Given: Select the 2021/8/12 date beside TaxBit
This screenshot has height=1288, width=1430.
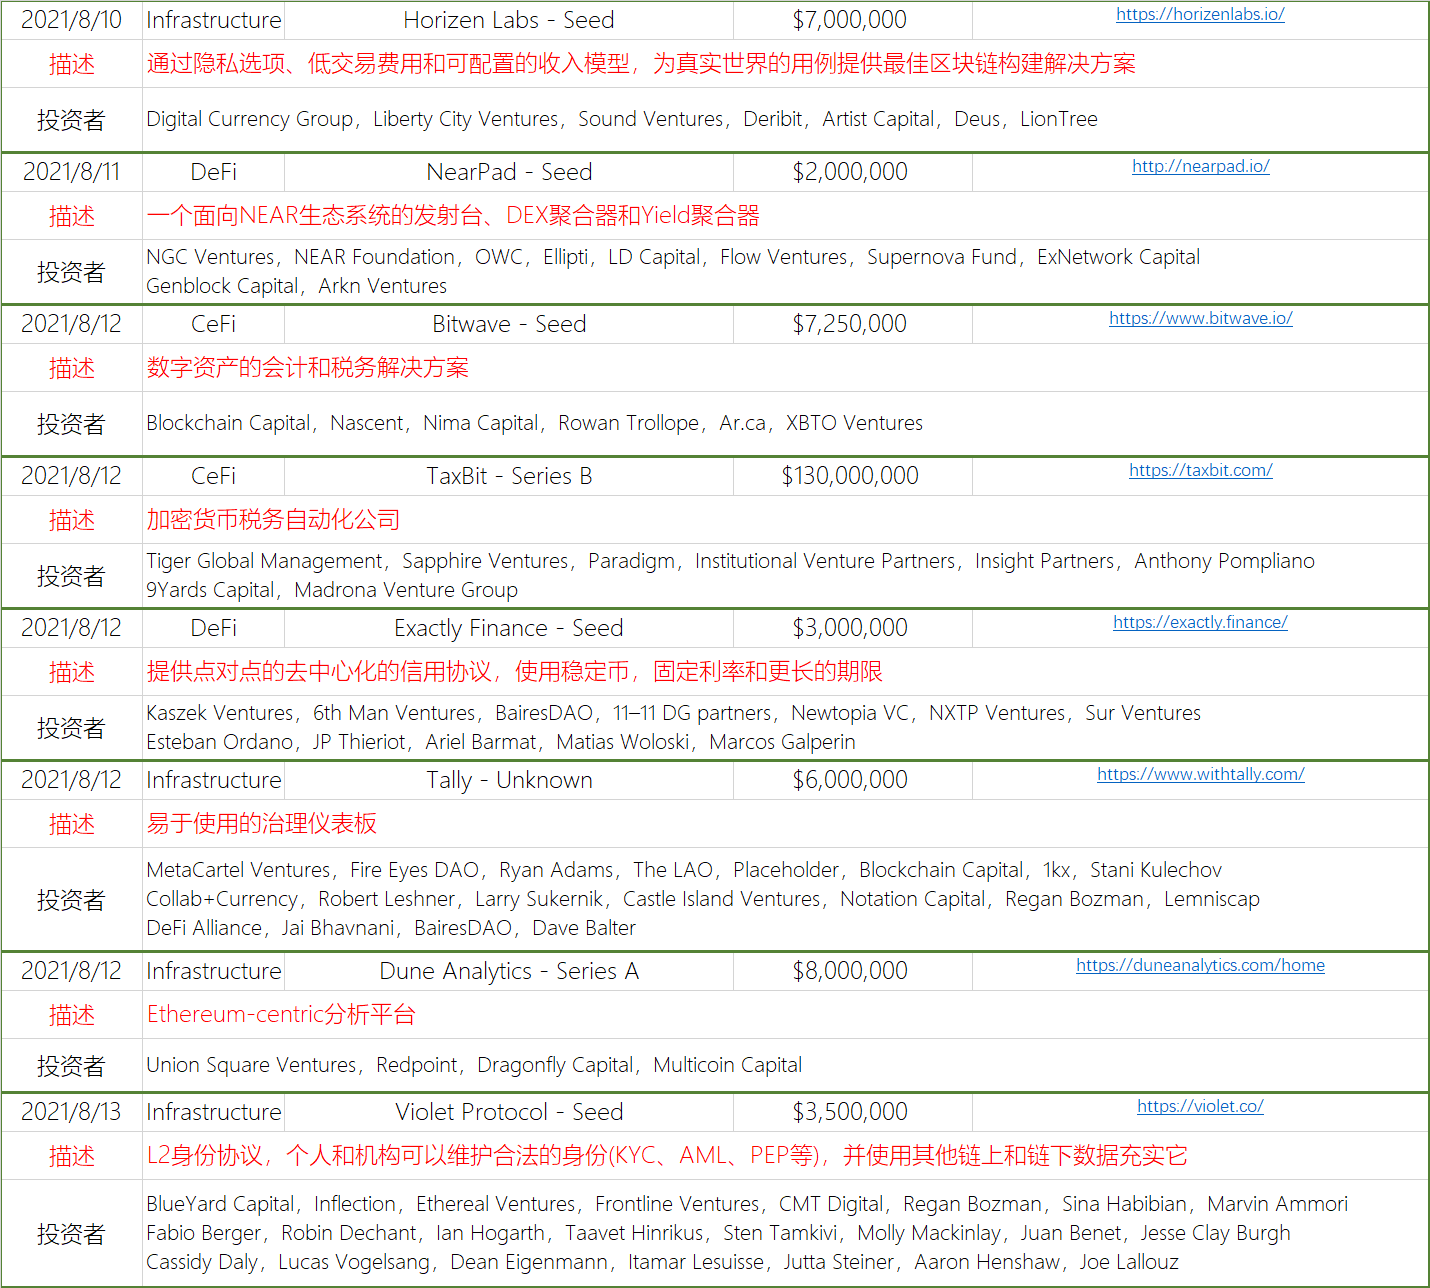Looking at the screenshot, I should pos(71,476).
